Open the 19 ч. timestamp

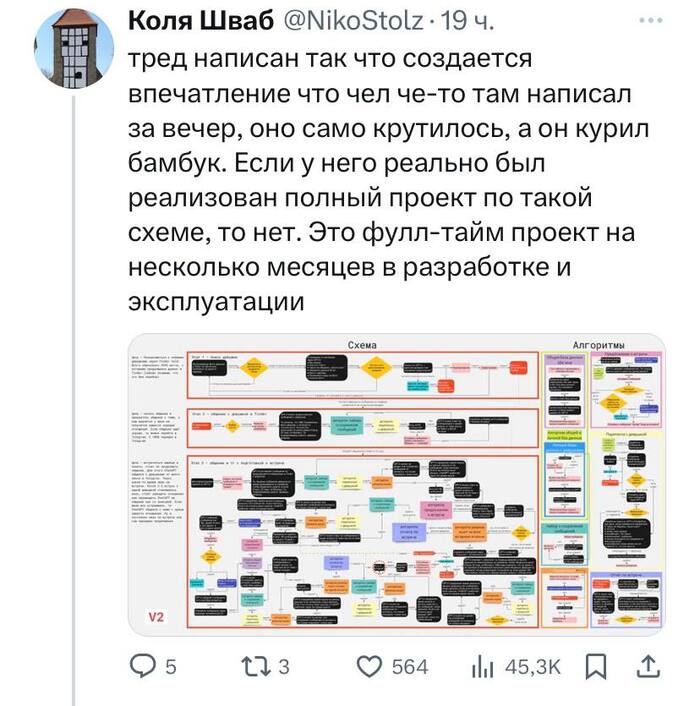click(x=467, y=21)
